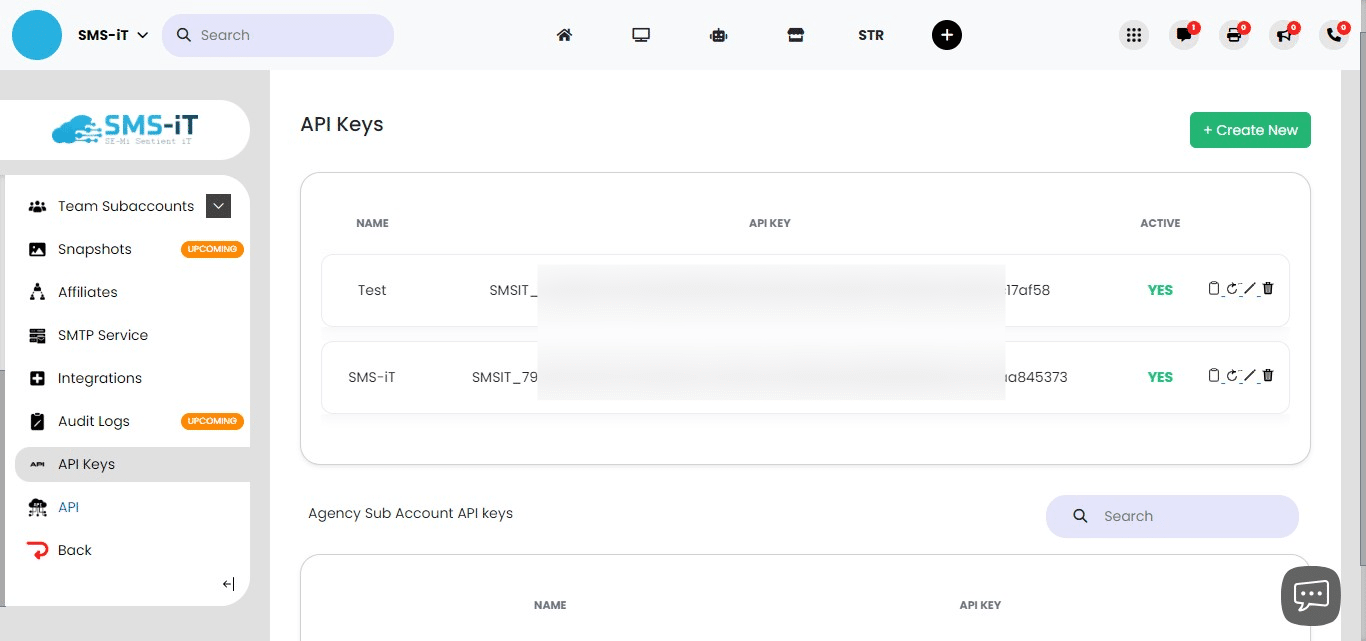Image resolution: width=1366 pixels, height=641 pixels.
Task: Go to the Home icon in top bar
Action: pyautogui.click(x=564, y=35)
